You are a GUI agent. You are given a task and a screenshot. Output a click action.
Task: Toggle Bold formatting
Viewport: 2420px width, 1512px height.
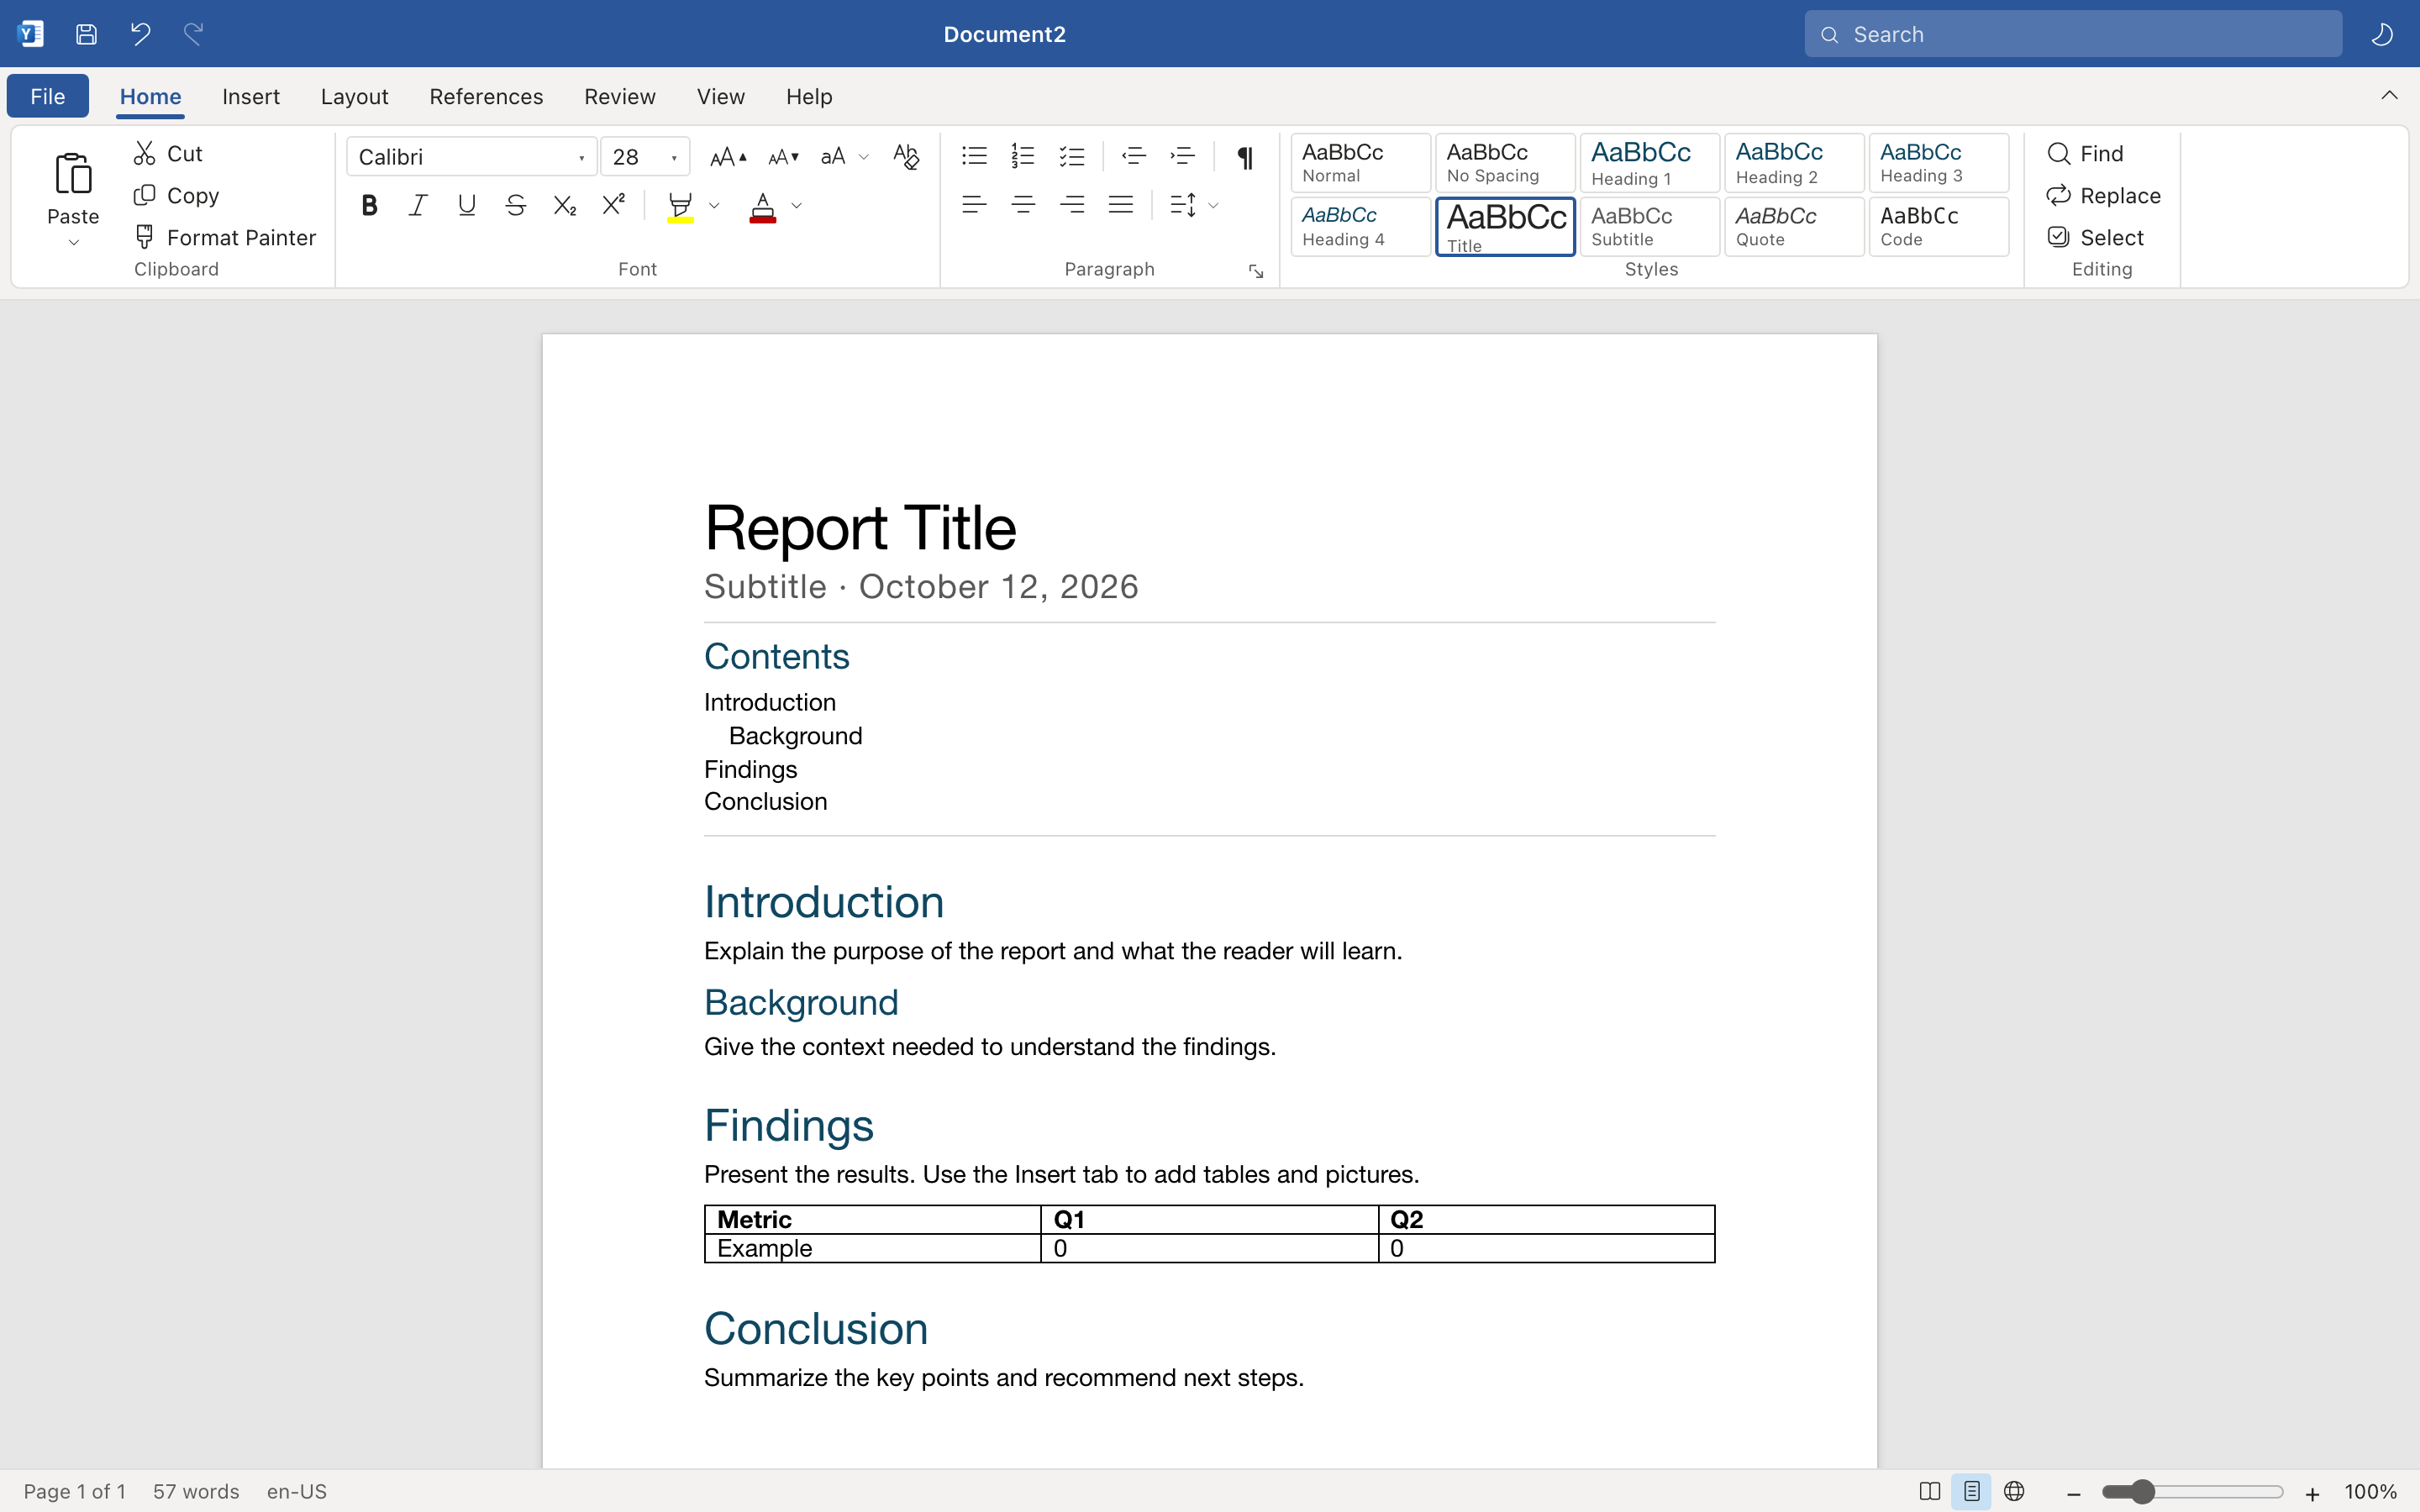(369, 205)
